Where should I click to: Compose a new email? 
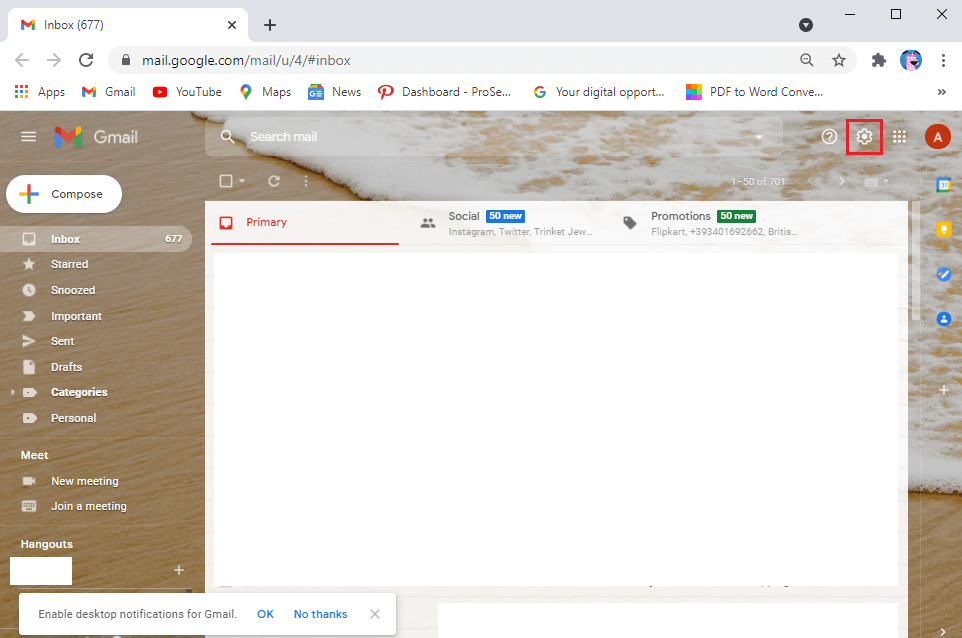[x=64, y=194]
